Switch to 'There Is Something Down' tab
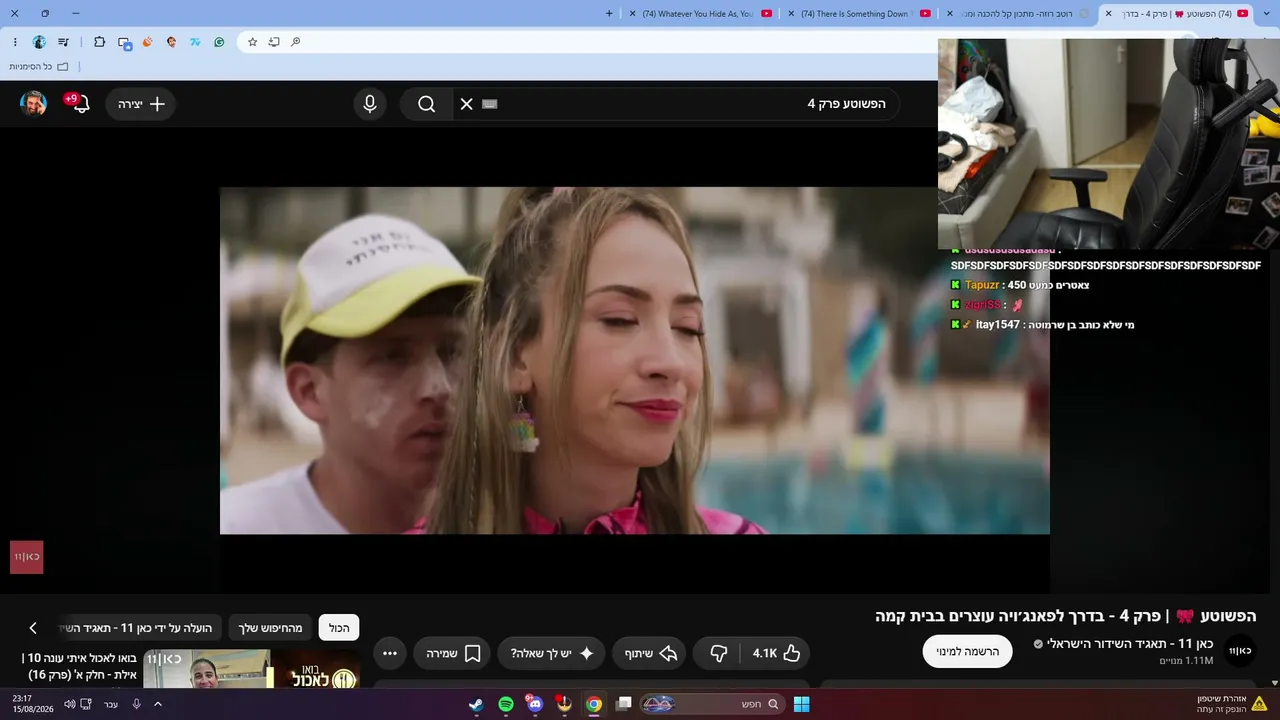The width and height of the screenshot is (1280, 720). click(860, 13)
